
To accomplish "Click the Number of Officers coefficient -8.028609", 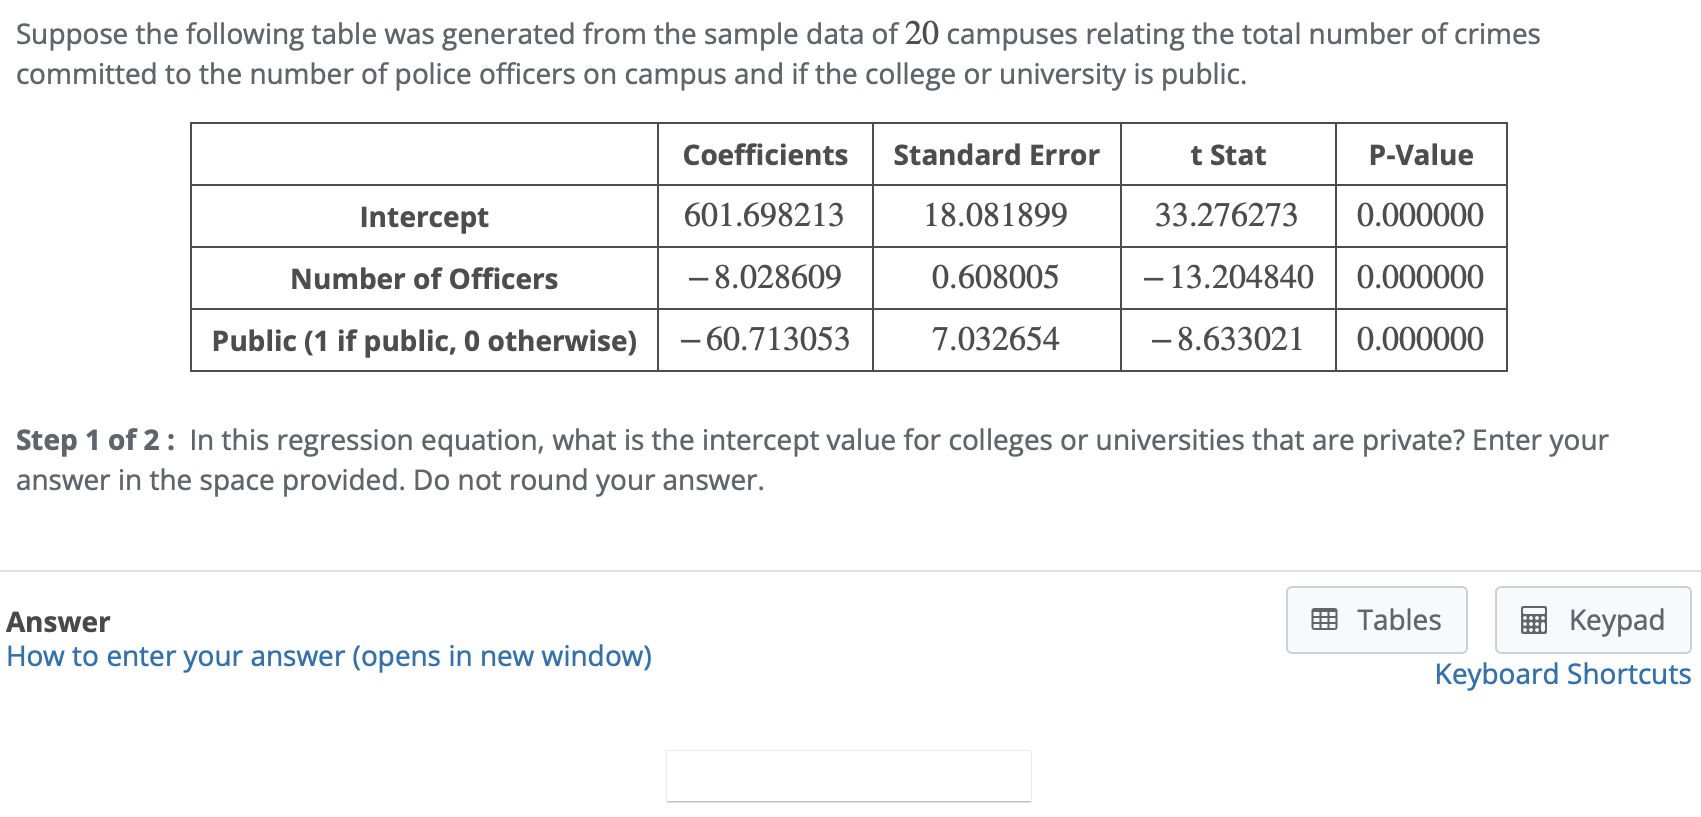I will pyautogui.click(x=764, y=278).
